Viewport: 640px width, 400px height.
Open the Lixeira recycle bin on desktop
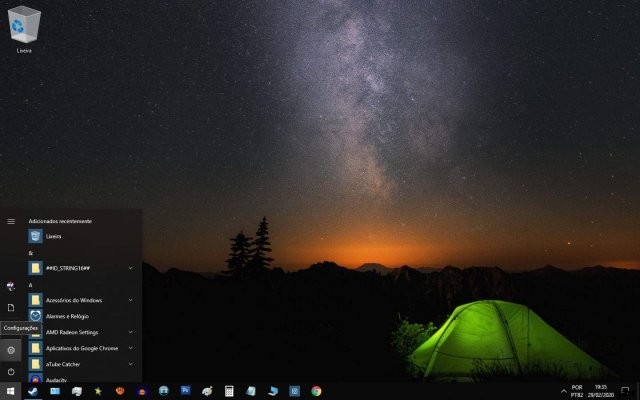coord(24,26)
